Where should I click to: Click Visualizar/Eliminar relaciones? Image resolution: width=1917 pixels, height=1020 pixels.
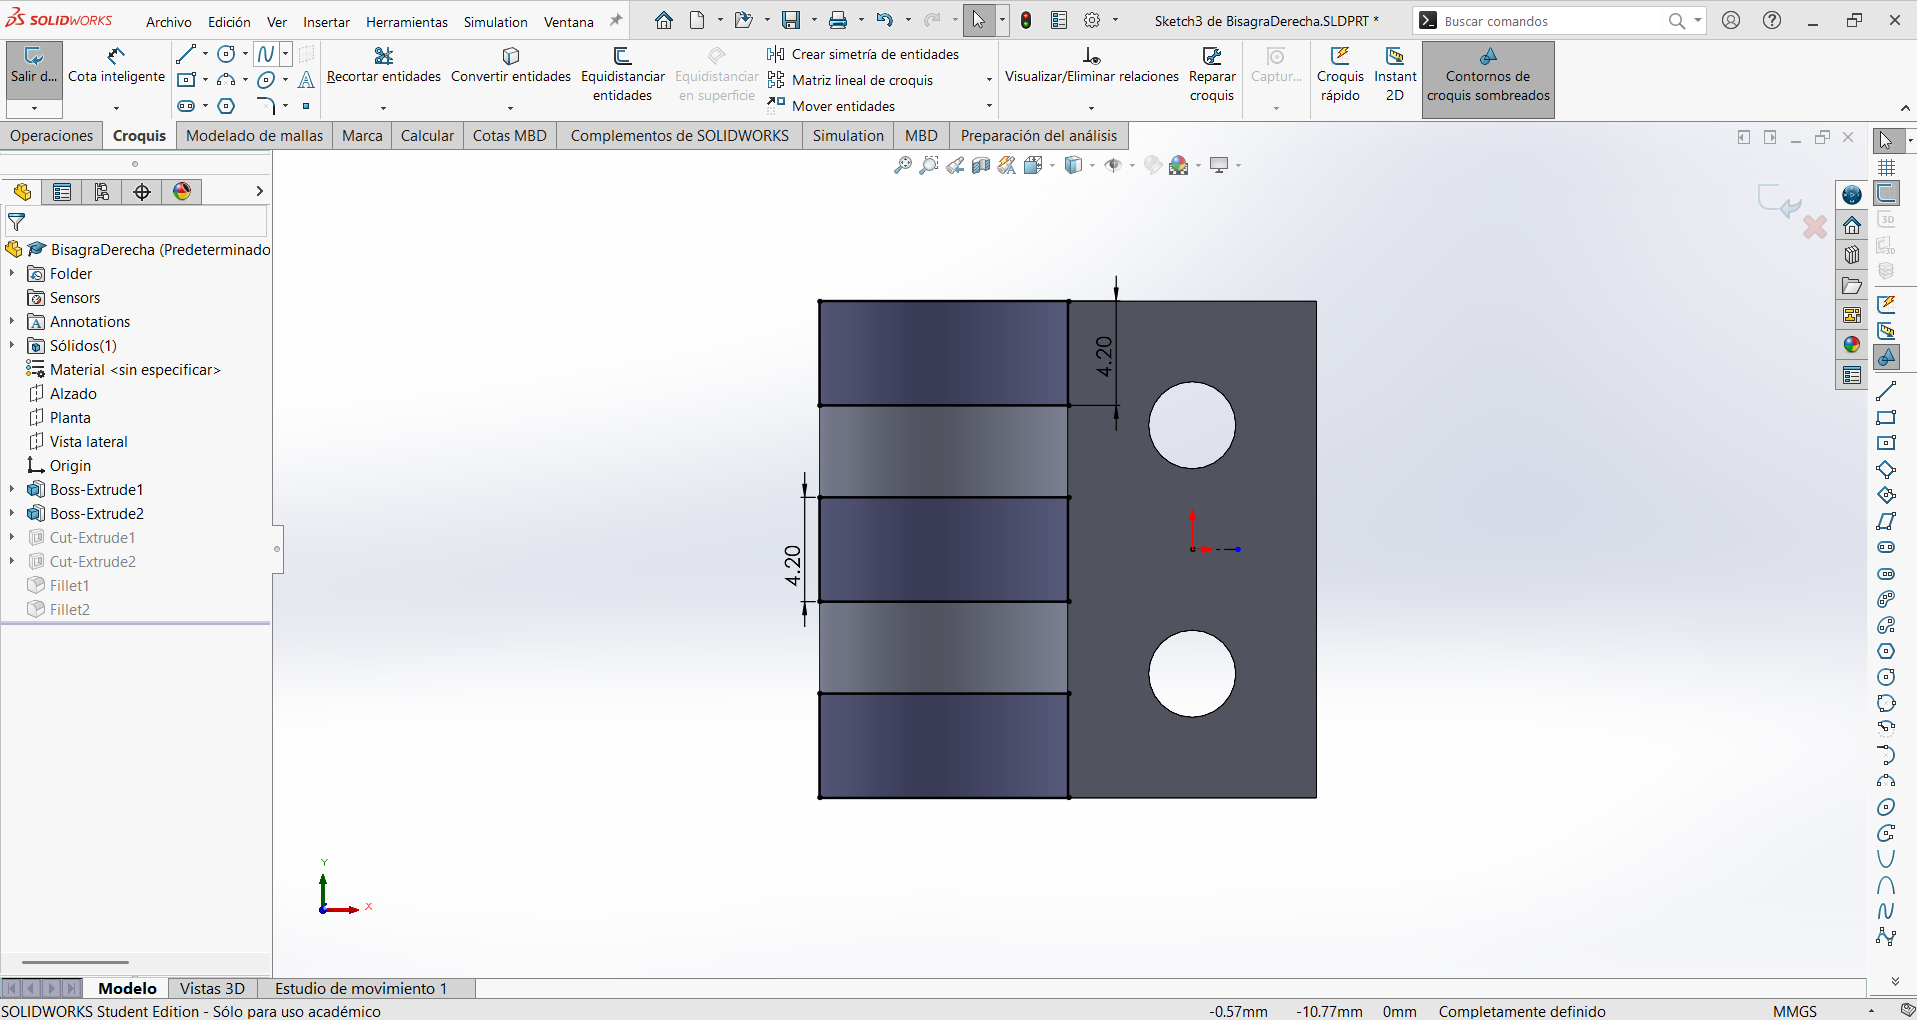[1091, 67]
